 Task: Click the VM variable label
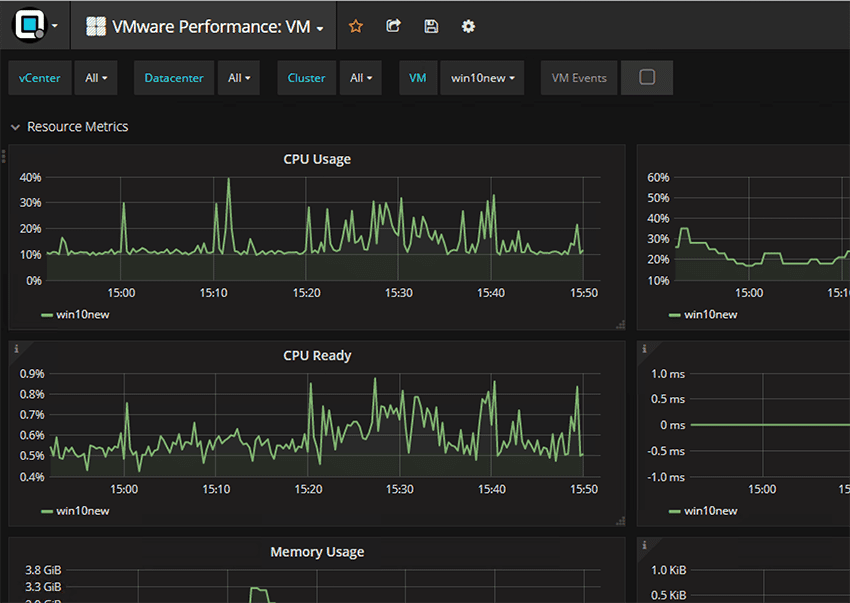click(x=417, y=78)
